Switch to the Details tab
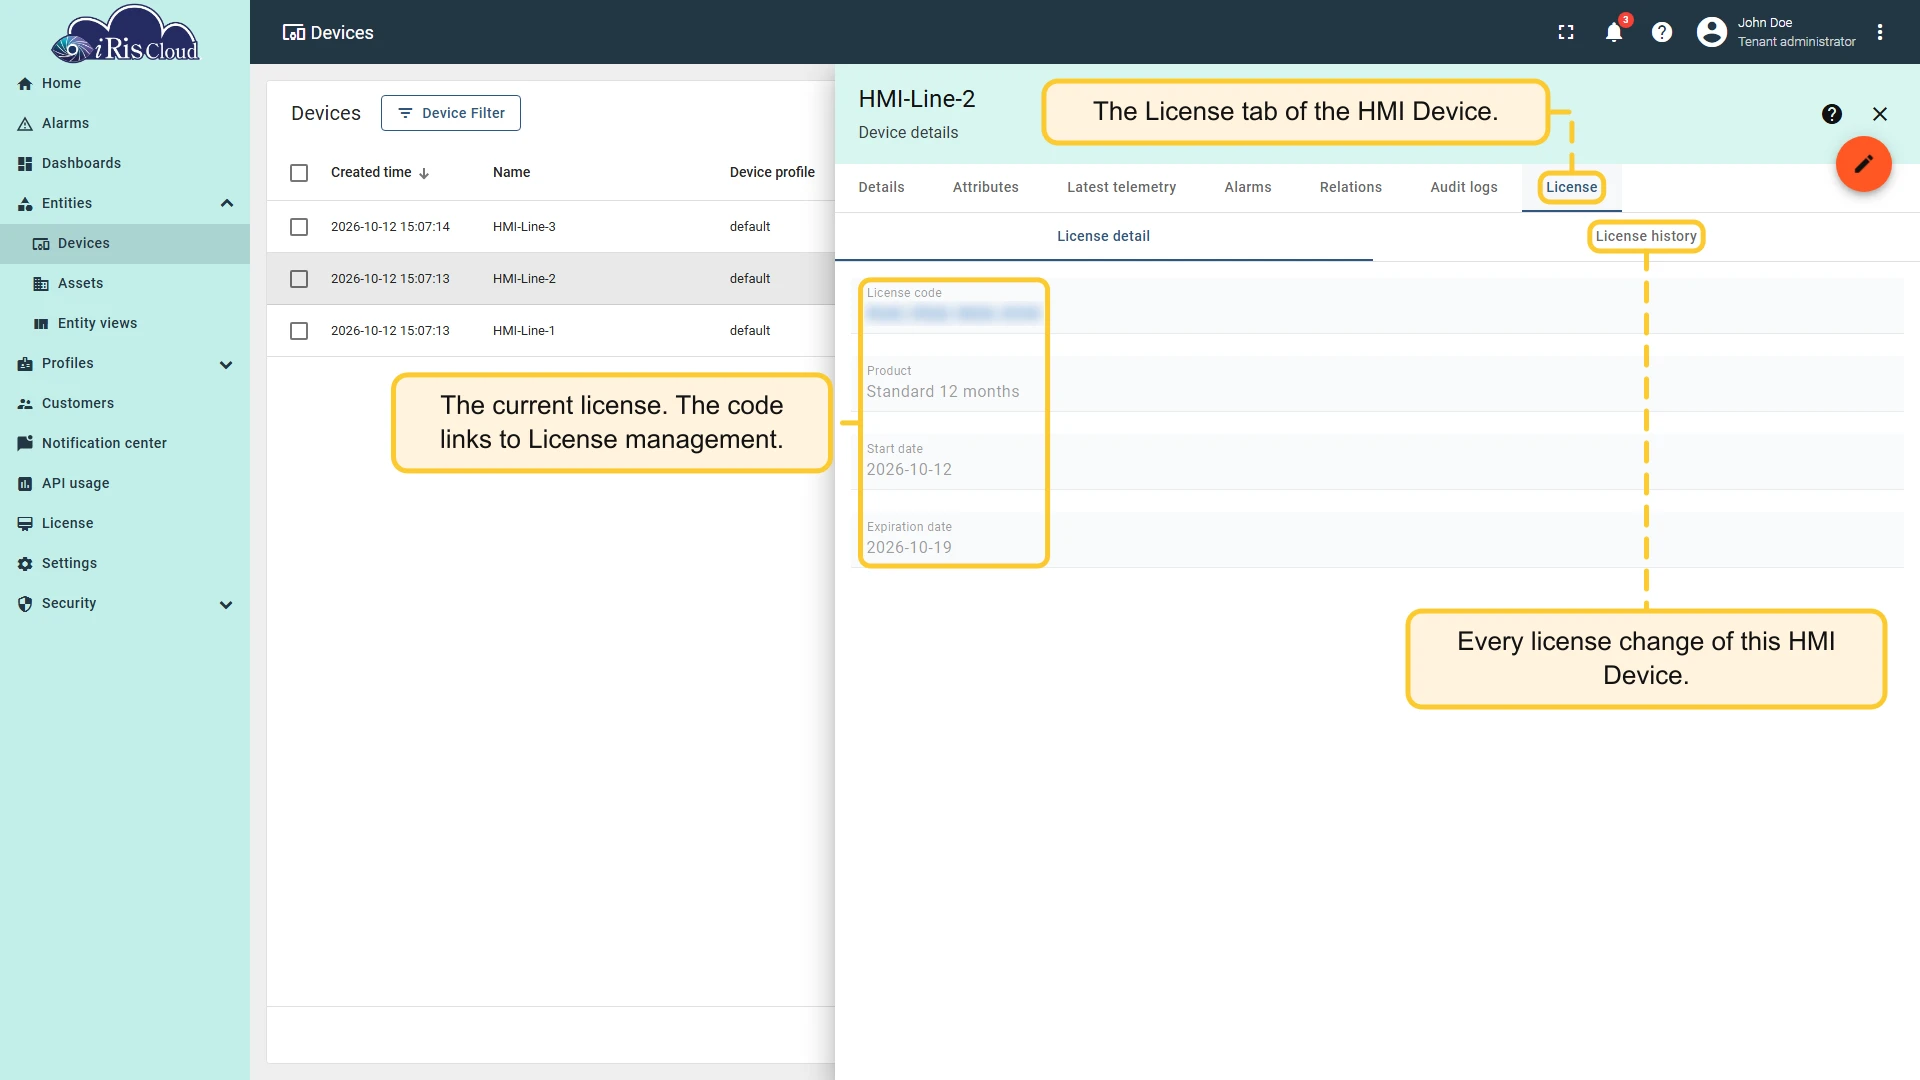The height and width of the screenshot is (1080, 1920). point(881,187)
